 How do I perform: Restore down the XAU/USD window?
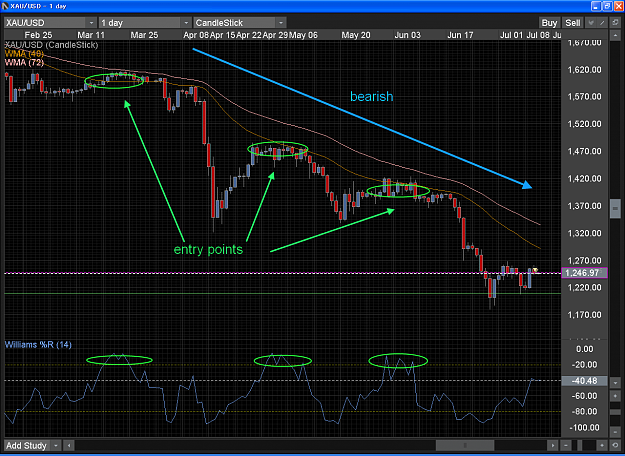(x=606, y=6)
